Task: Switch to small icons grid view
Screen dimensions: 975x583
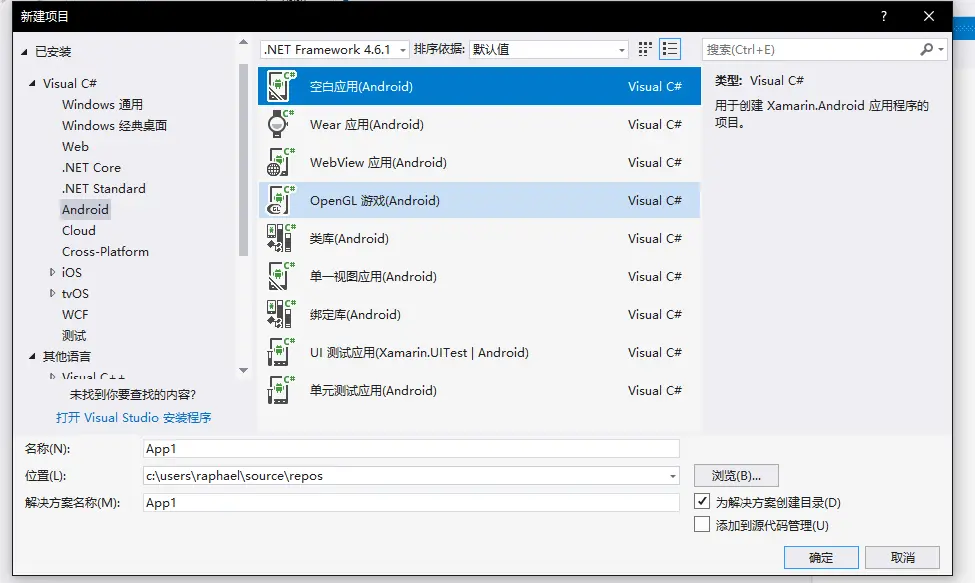Action: point(645,49)
